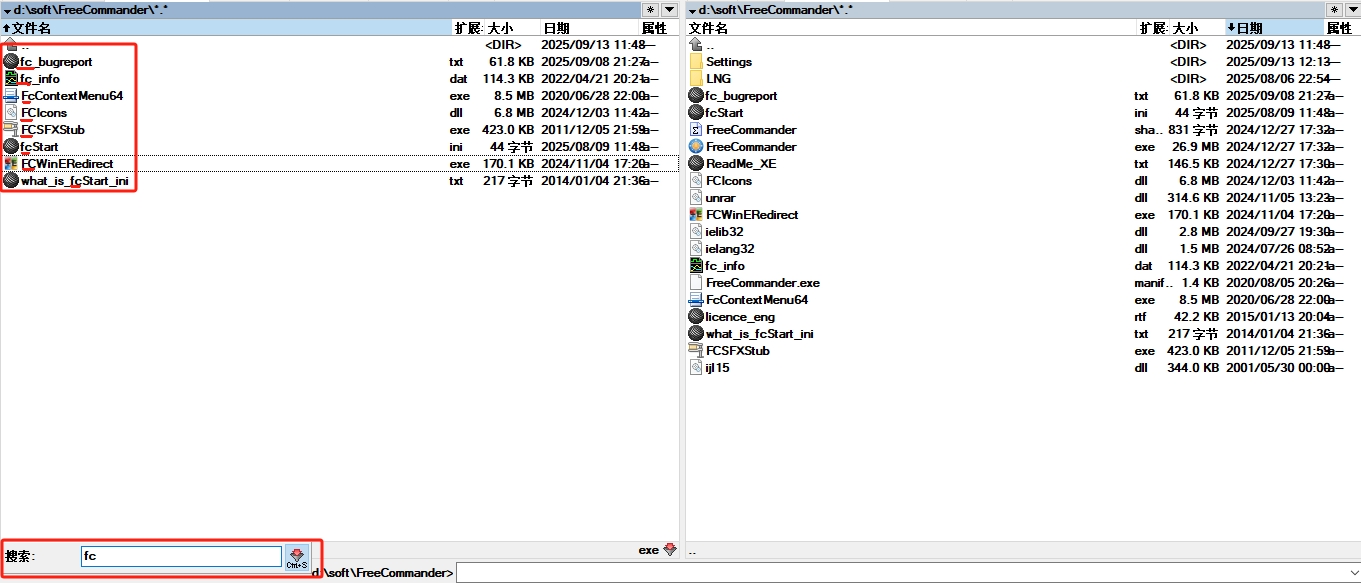Click 42.2 KB size of licence_eng
This screenshot has height=583, width=1361.
click(1197, 317)
